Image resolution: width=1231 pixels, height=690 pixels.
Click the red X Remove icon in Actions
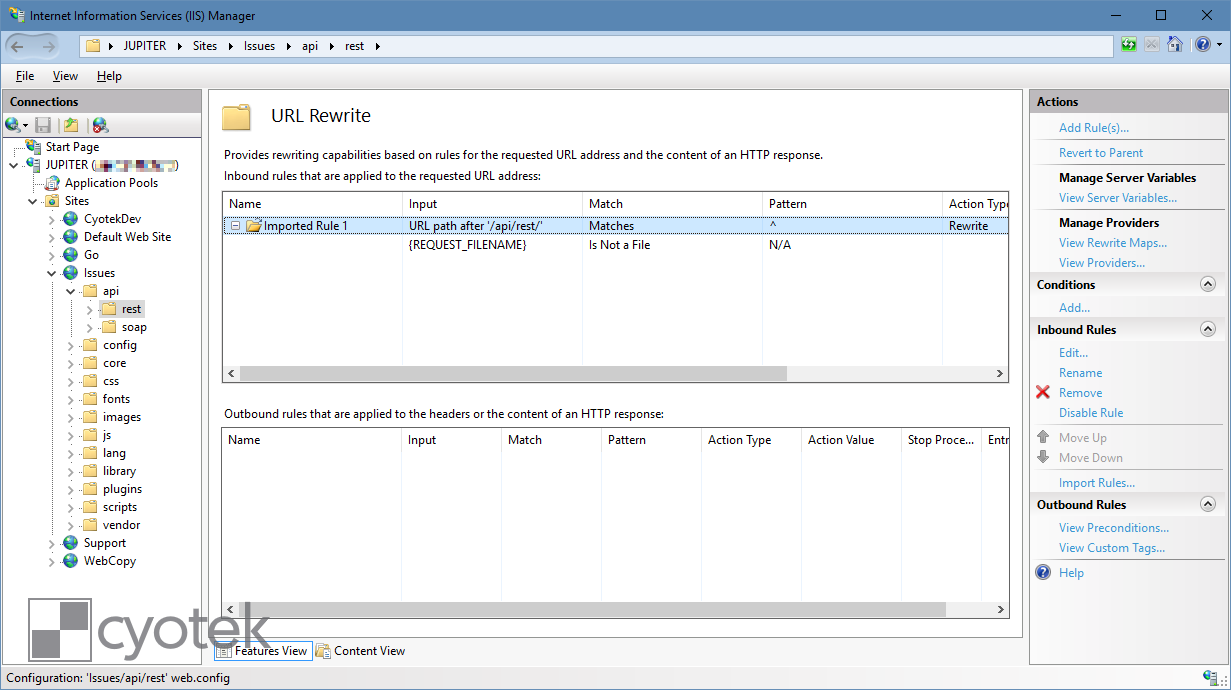click(1043, 393)
